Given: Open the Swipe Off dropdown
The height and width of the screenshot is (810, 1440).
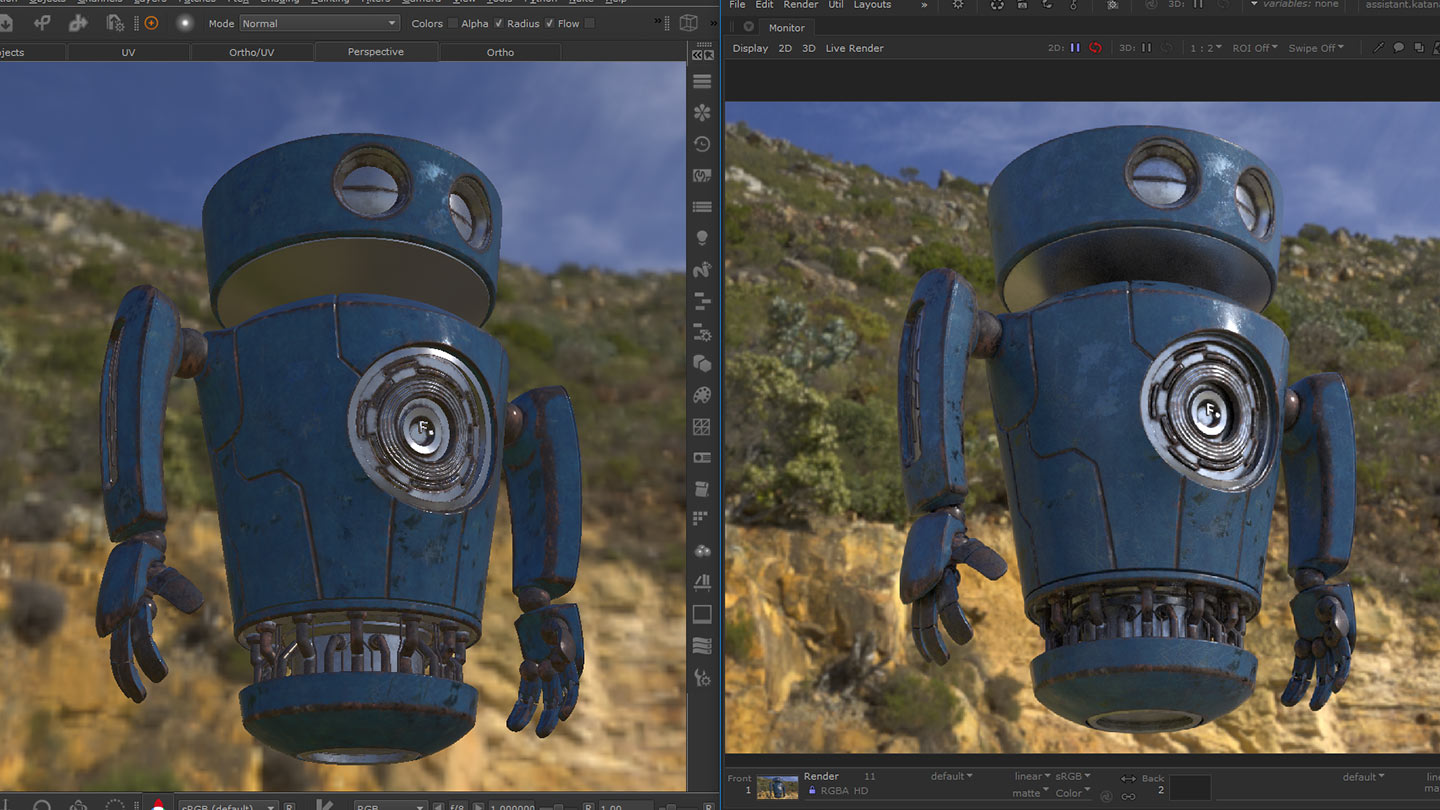Looking at the screenshot, I should point(1316,48).
